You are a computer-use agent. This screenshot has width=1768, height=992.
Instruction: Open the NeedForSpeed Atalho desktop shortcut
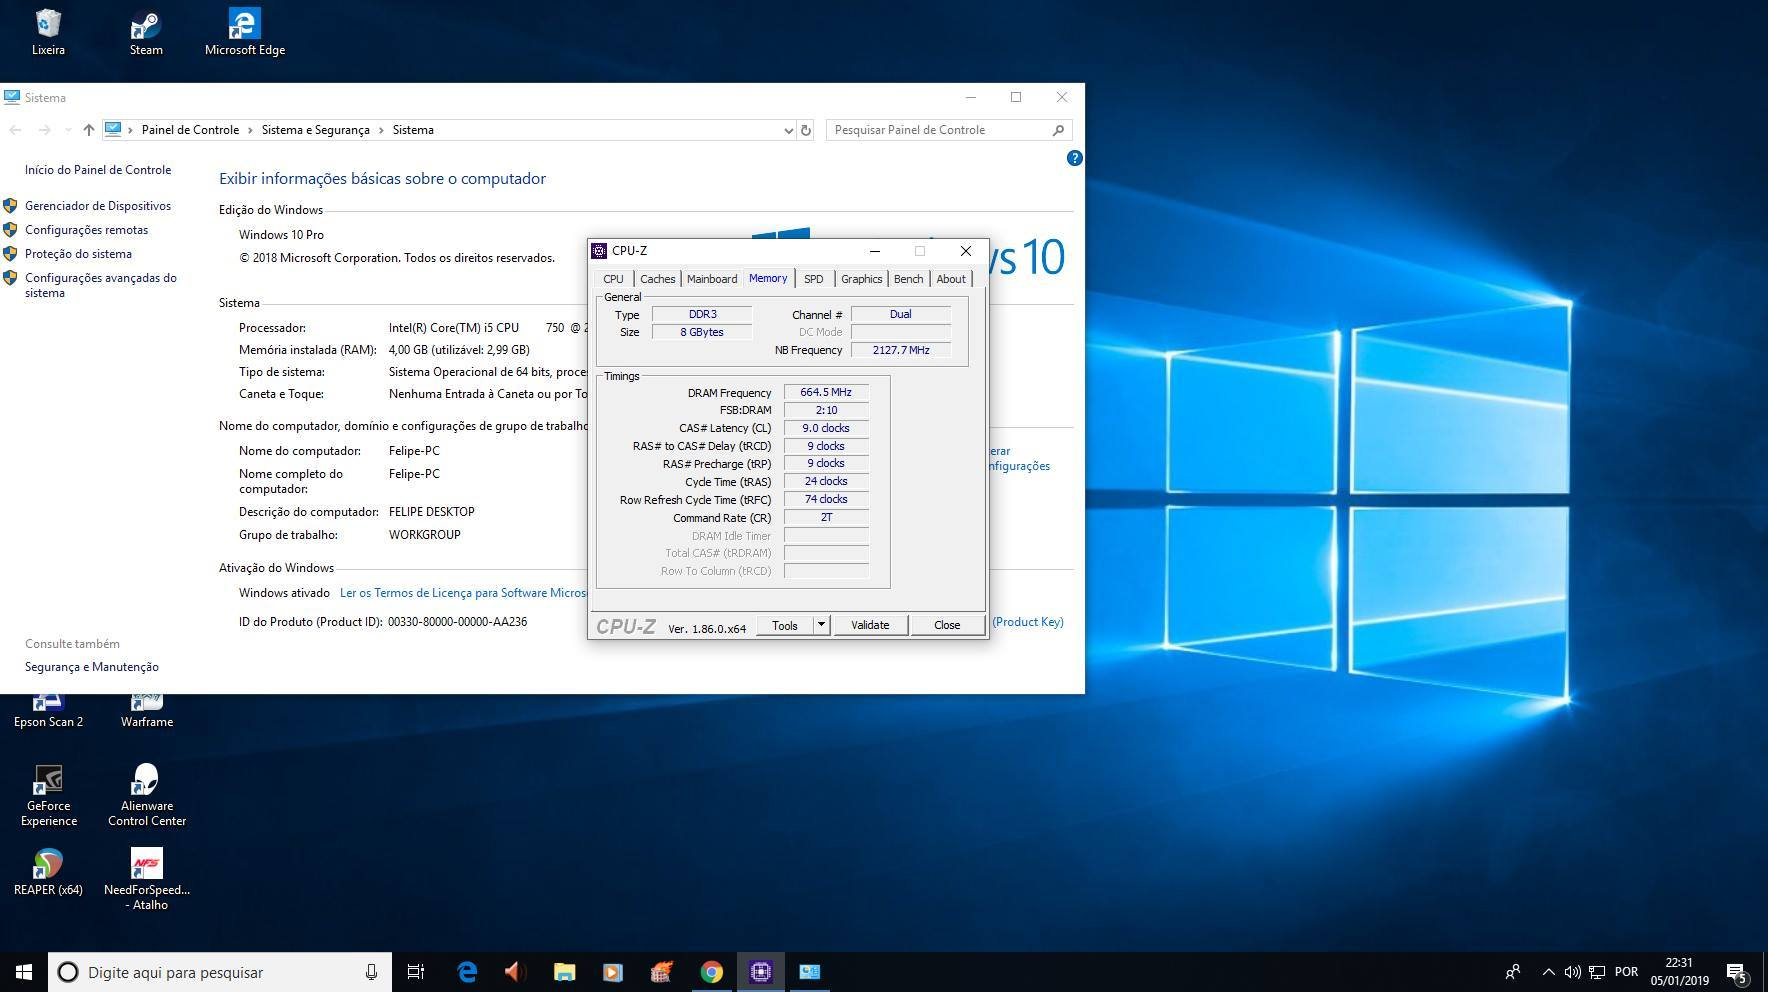point(147,880)
